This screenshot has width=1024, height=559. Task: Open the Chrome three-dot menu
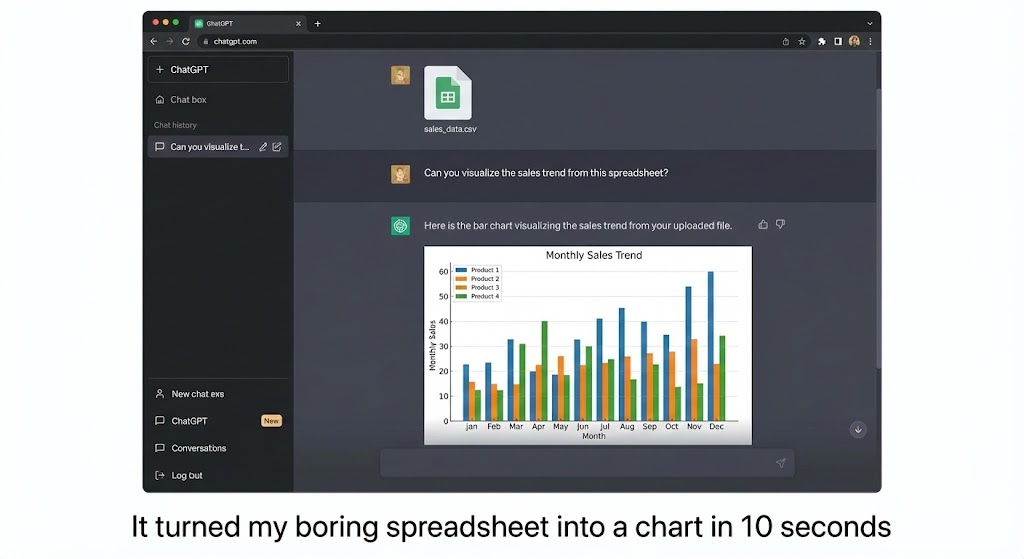(x=870, y=41)
